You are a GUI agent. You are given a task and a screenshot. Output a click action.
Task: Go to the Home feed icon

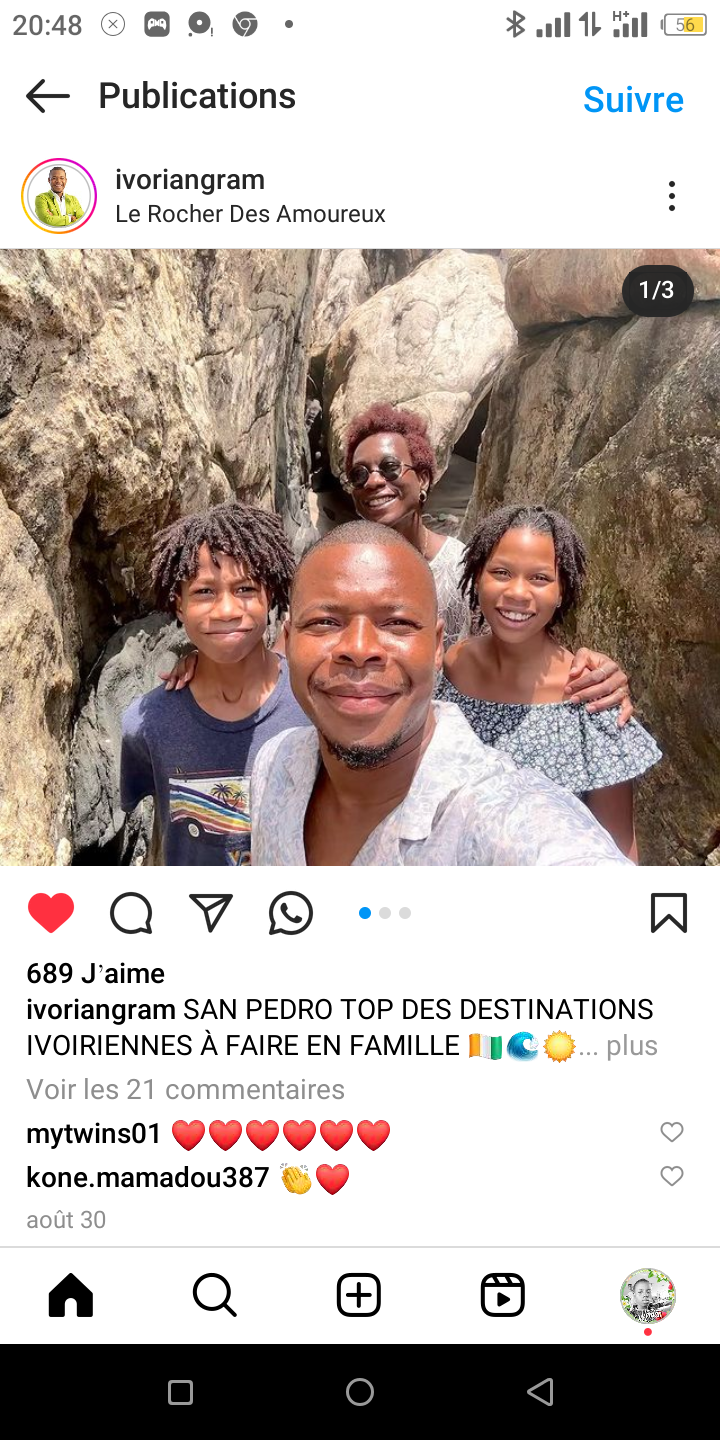pos(71,1295)
